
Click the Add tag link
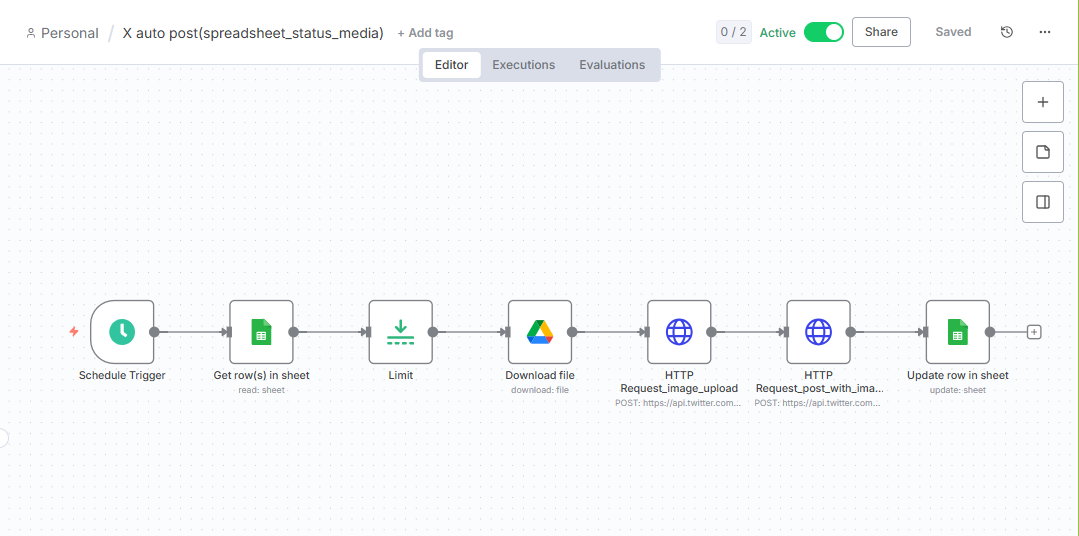point(425,33)
